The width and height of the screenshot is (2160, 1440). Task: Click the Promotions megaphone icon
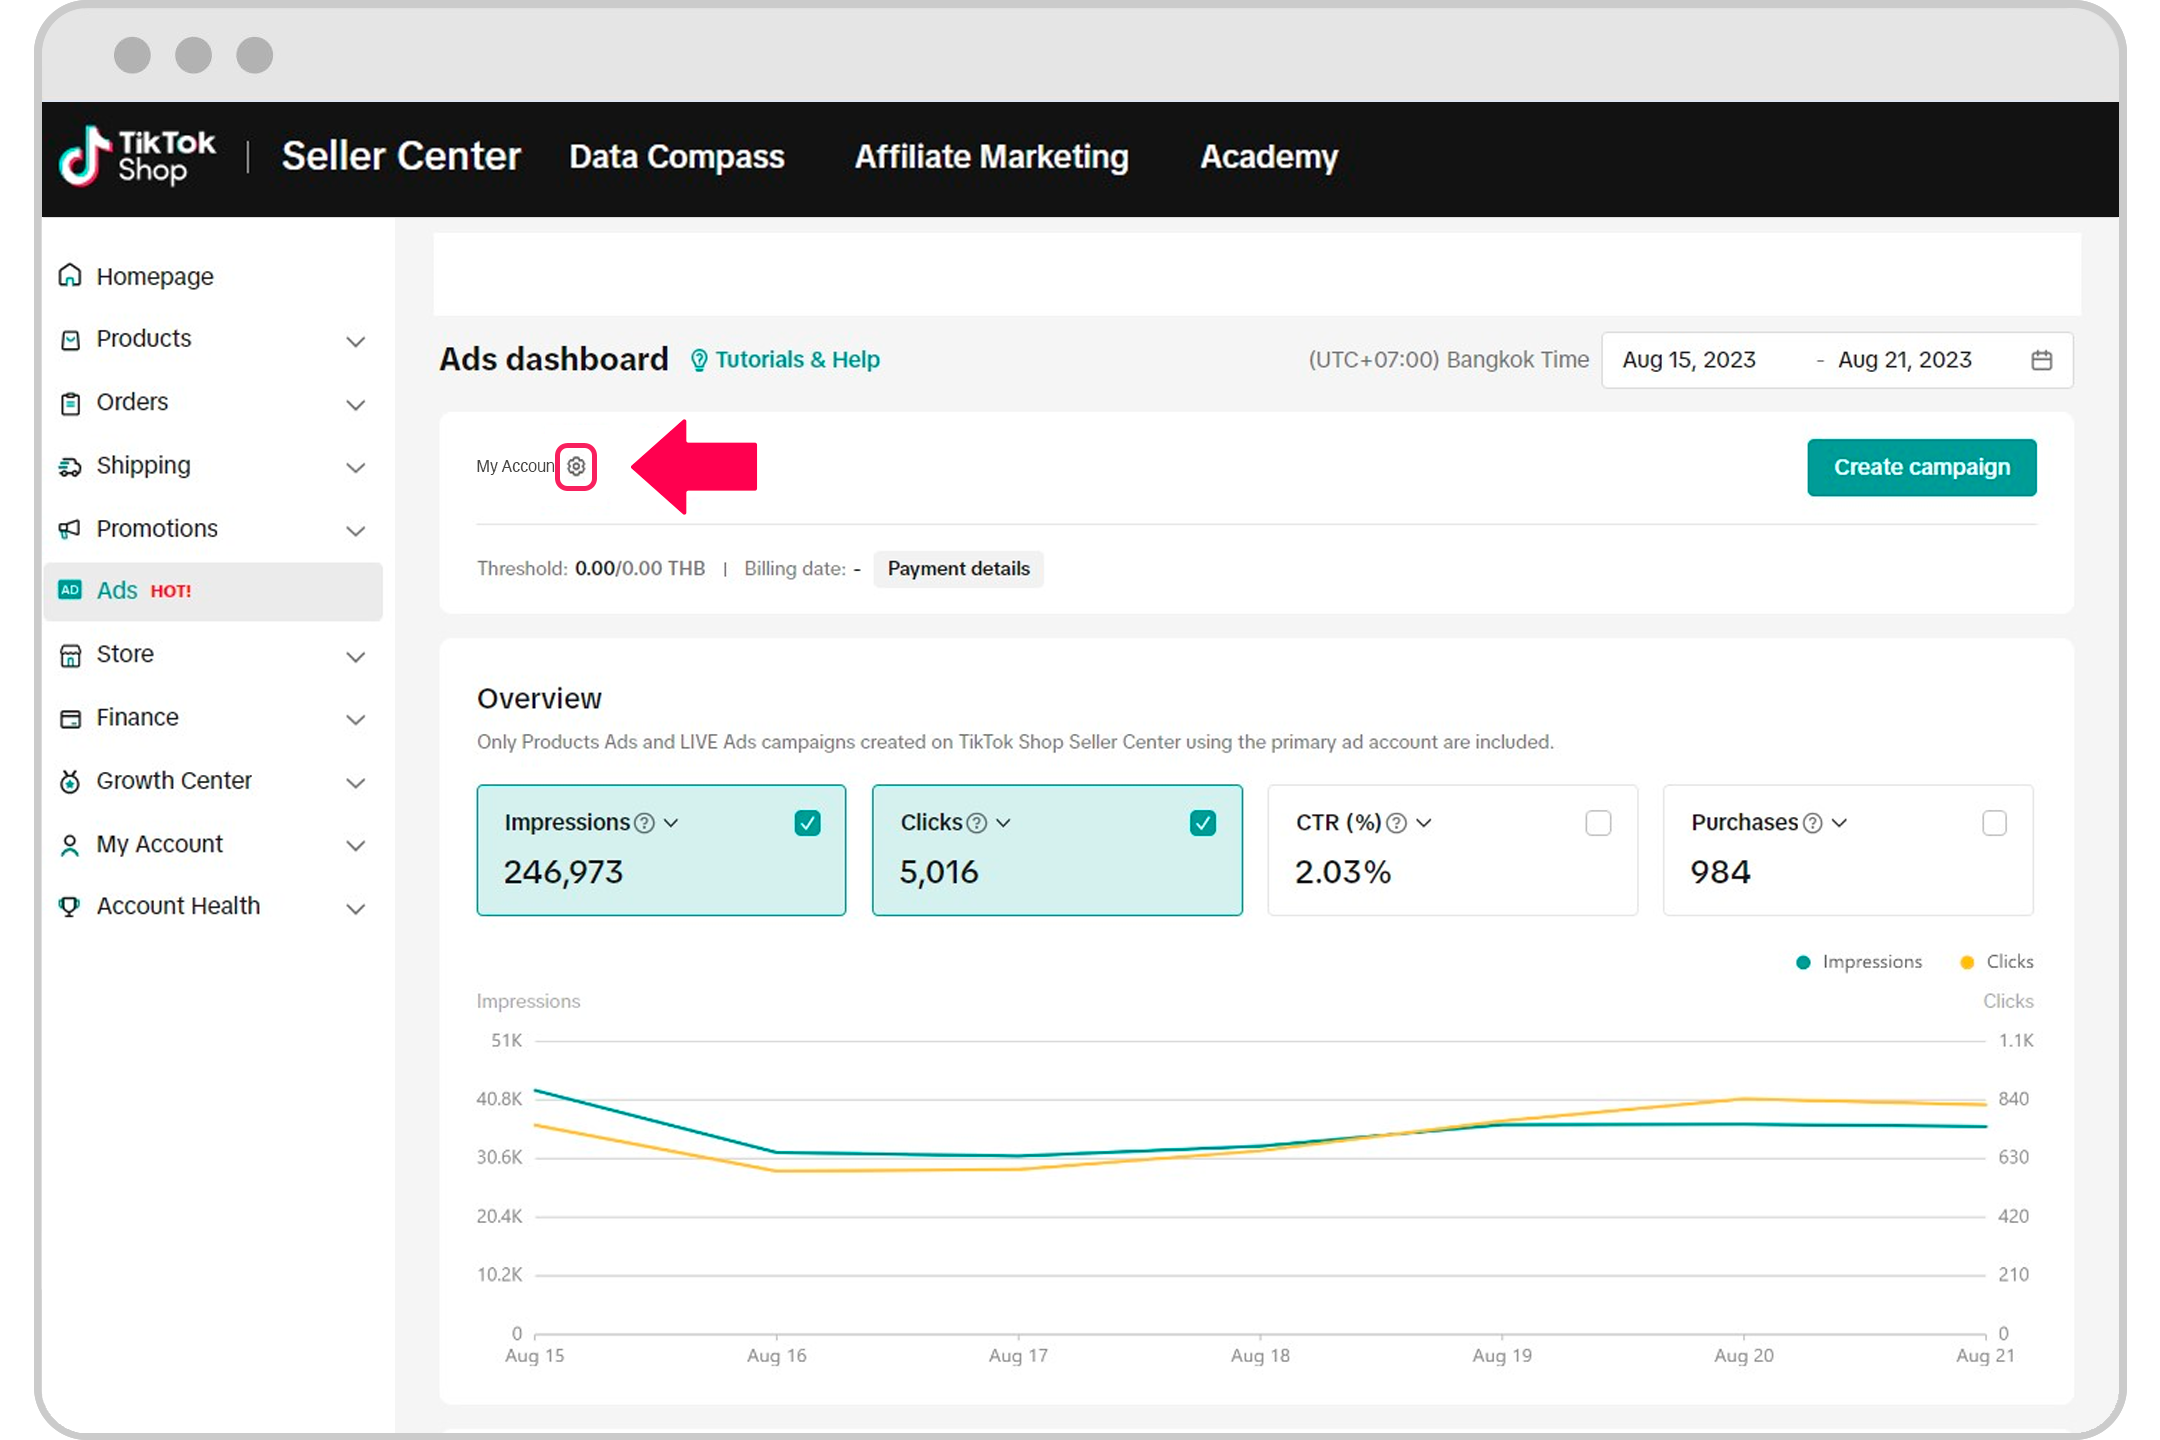coord(70,529)
